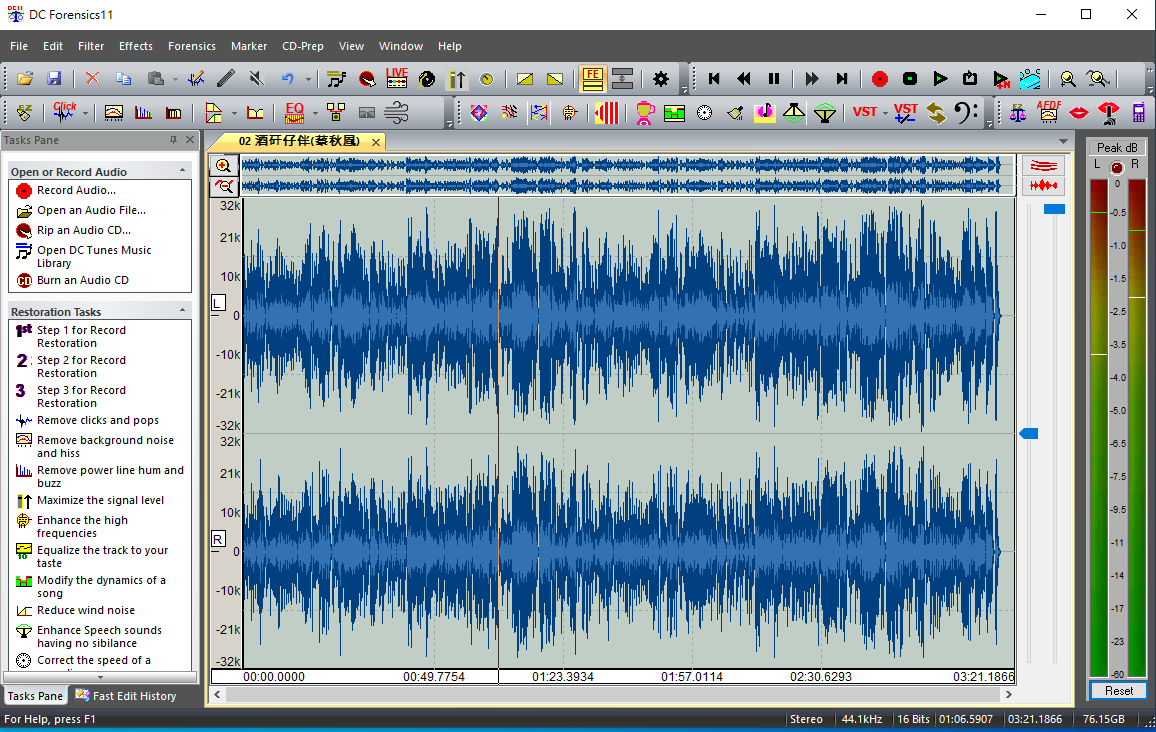Open dropdown arrow next to Paste
The image size is (1156, 732).
pyautogui.click(x=175, y=79)
